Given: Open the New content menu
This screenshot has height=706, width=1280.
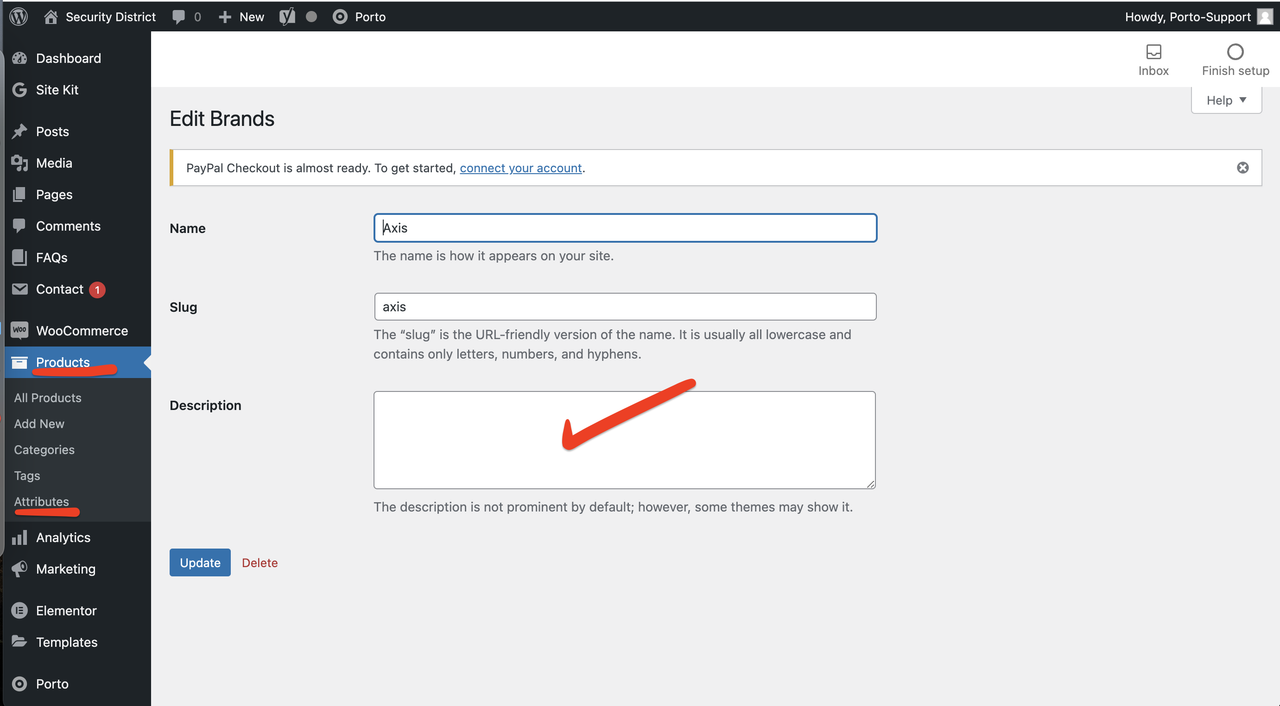Looking at the screenshot, I should [x=241, y=17].
